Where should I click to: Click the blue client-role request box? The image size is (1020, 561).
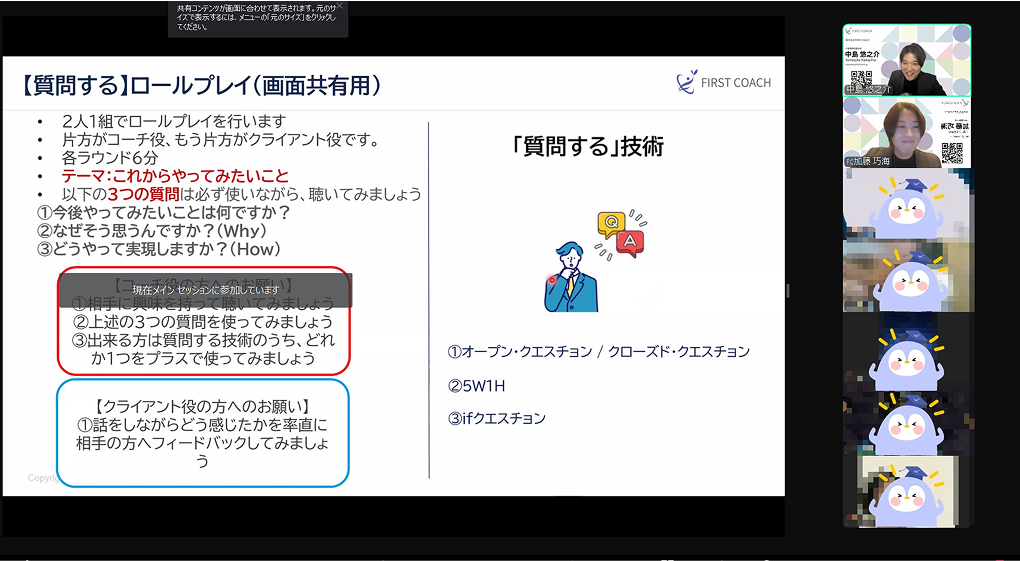(203, 432)
